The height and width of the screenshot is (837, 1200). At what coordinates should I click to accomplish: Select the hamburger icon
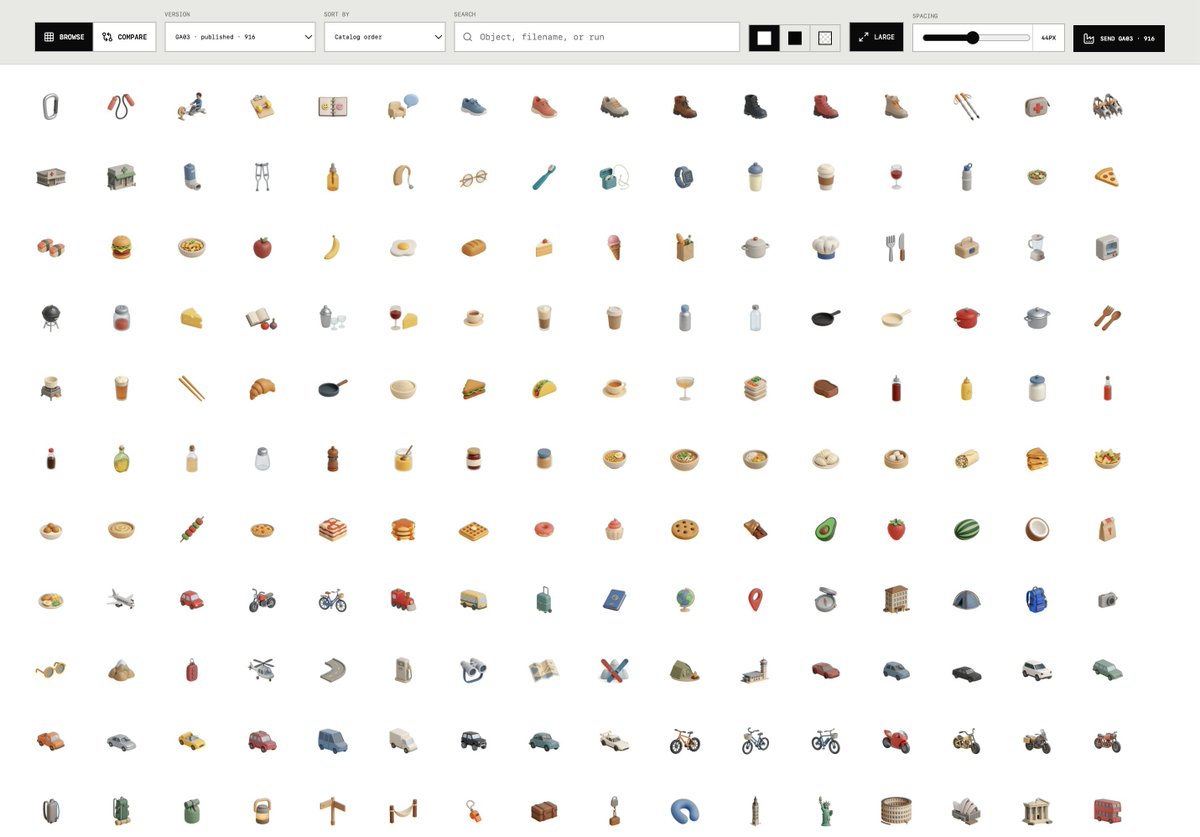point(121,247)
